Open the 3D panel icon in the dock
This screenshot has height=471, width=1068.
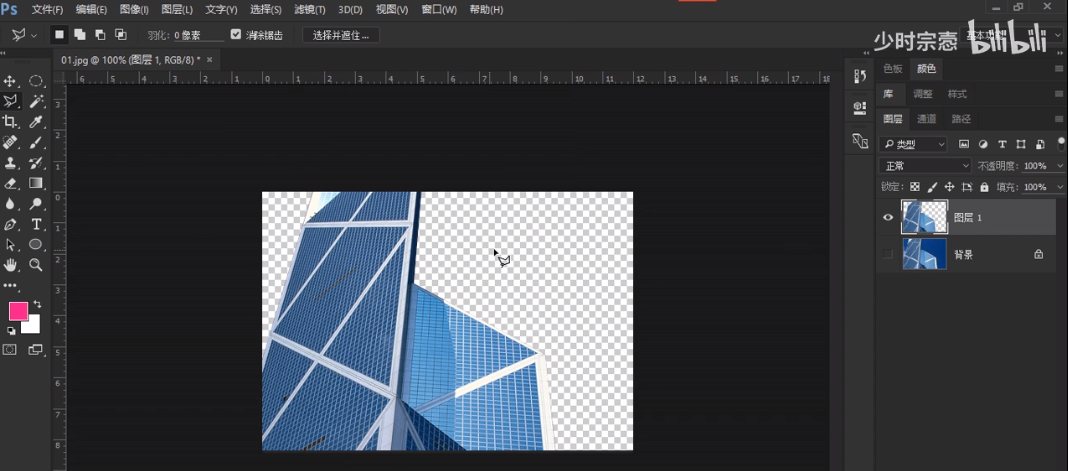coord(860,140)
